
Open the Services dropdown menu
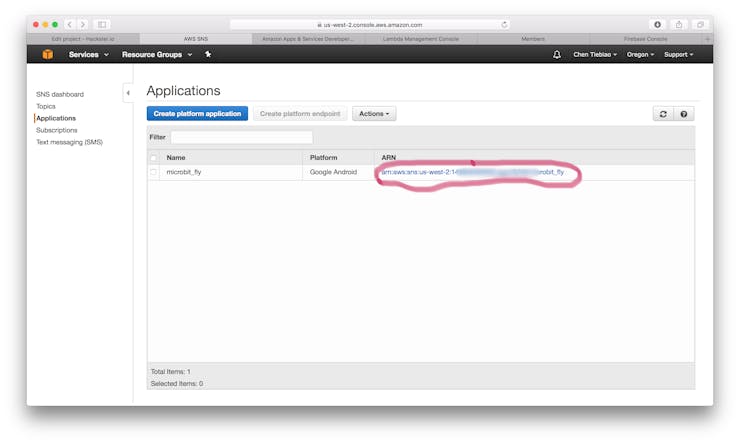click(89, 55)
